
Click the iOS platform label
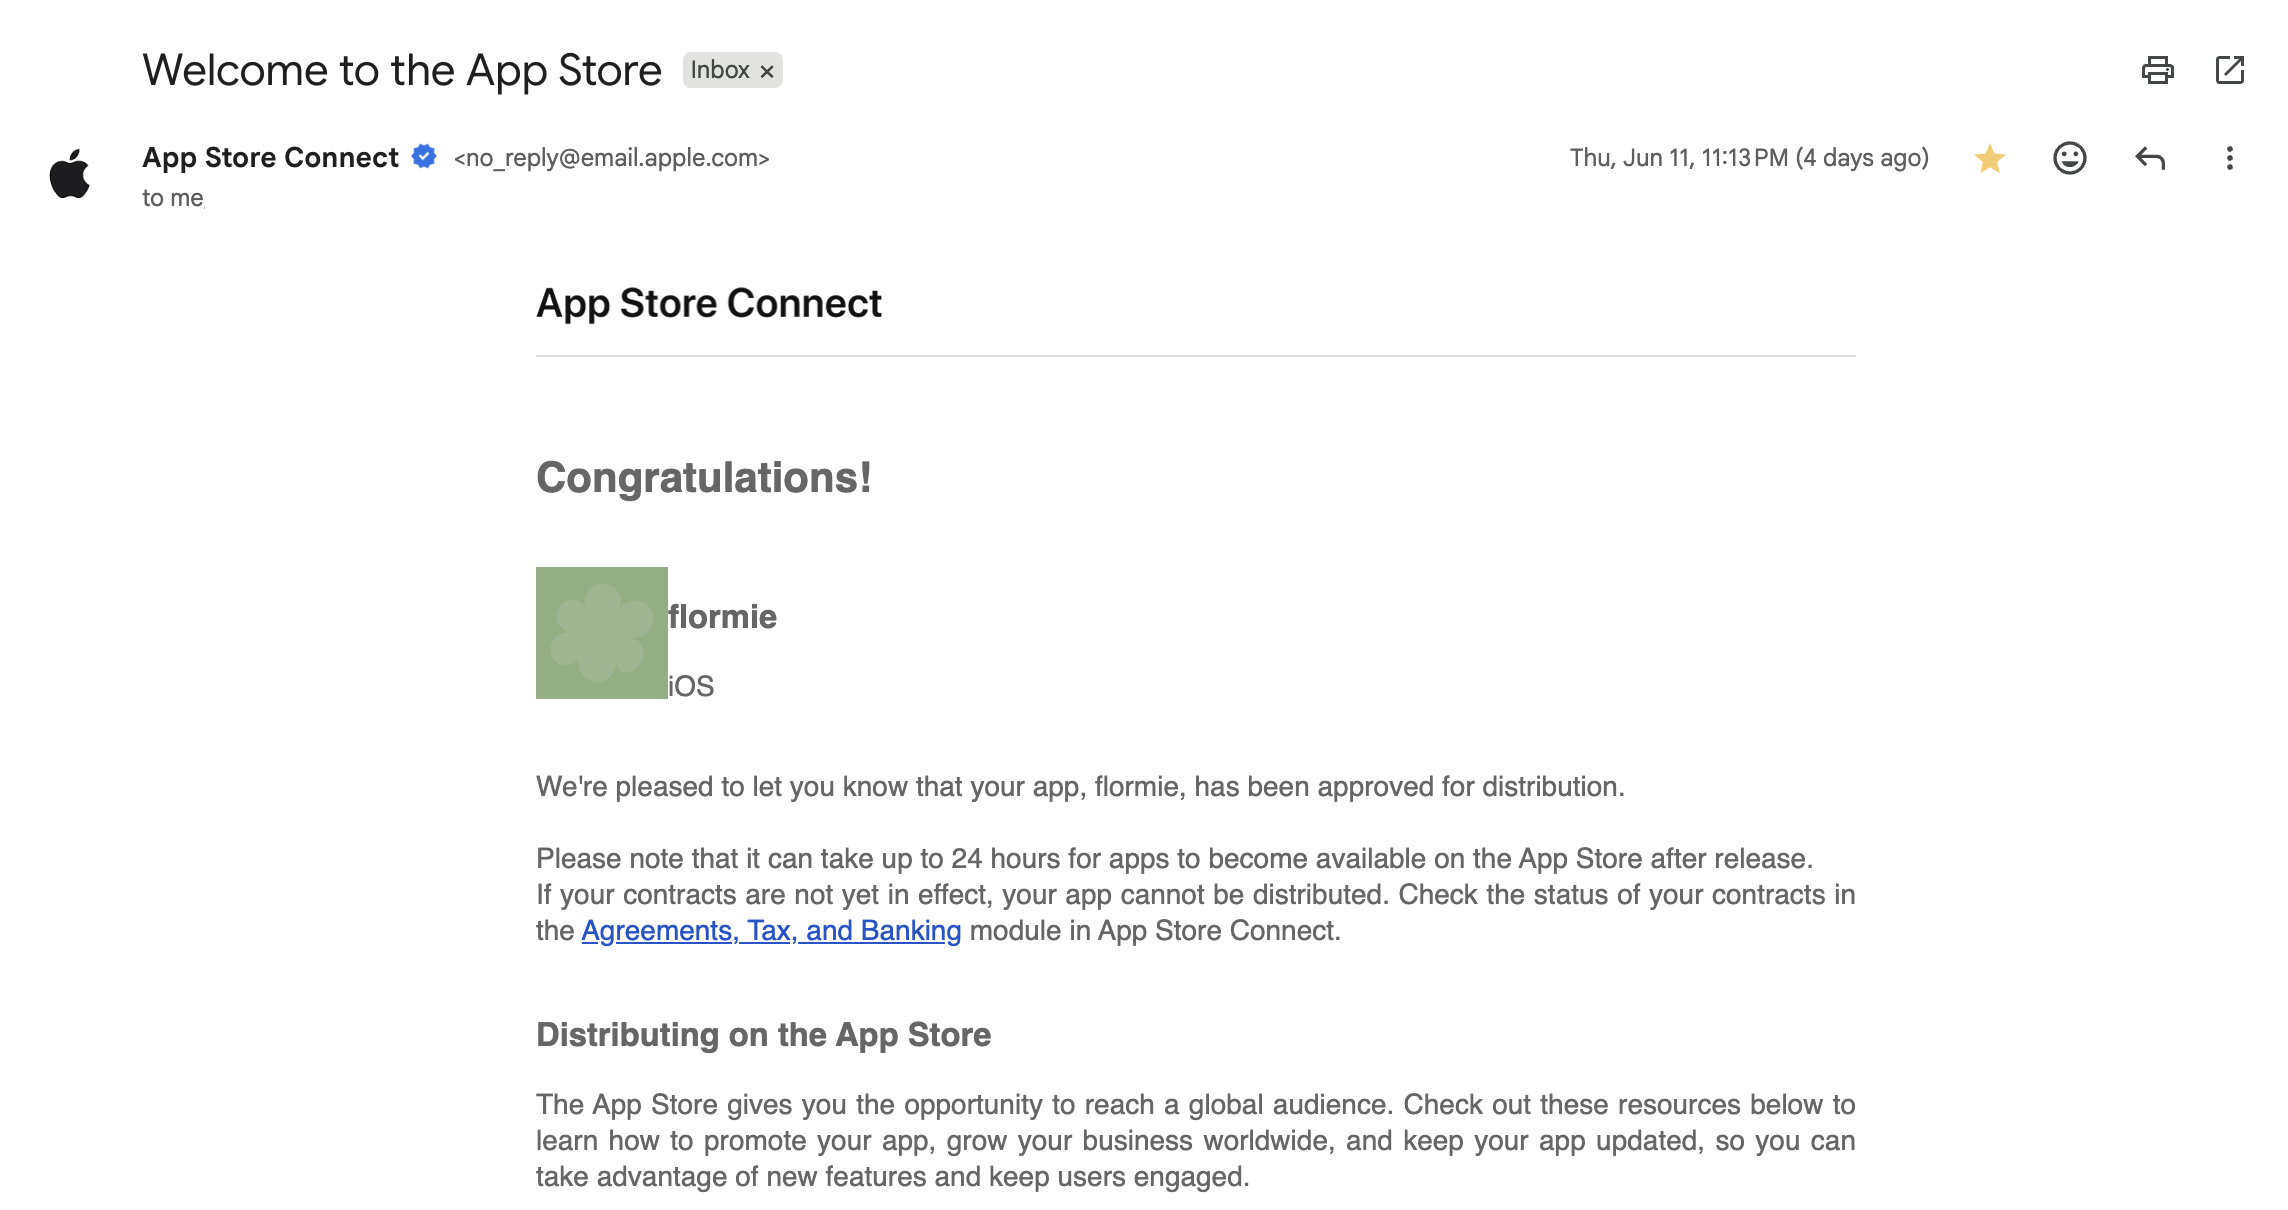(691, 686)
